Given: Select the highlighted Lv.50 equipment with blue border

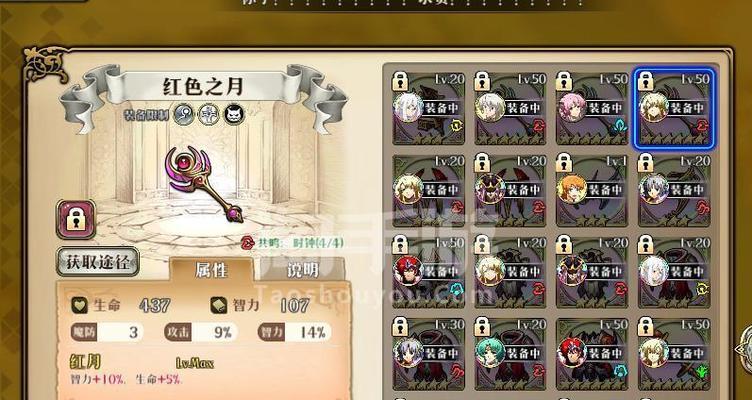Looking at the screenshot, I should click(x=674, y=108).
